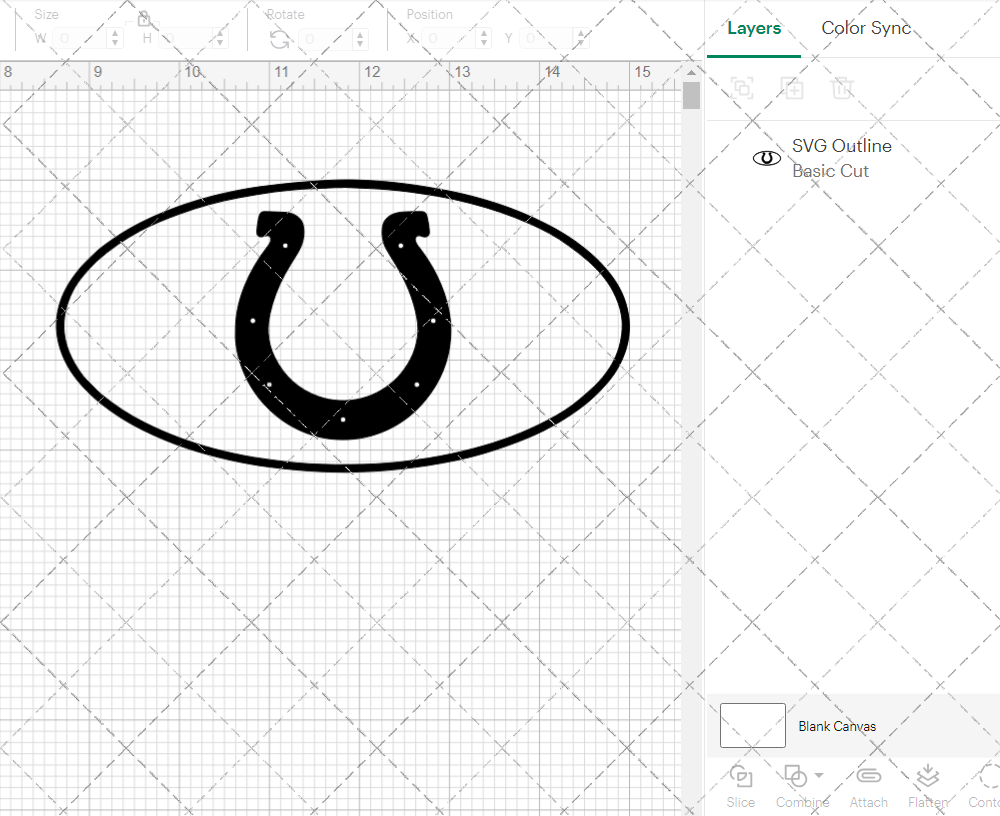Click the delete layer trash icon
1000x816 pixels.
(843, 88)
